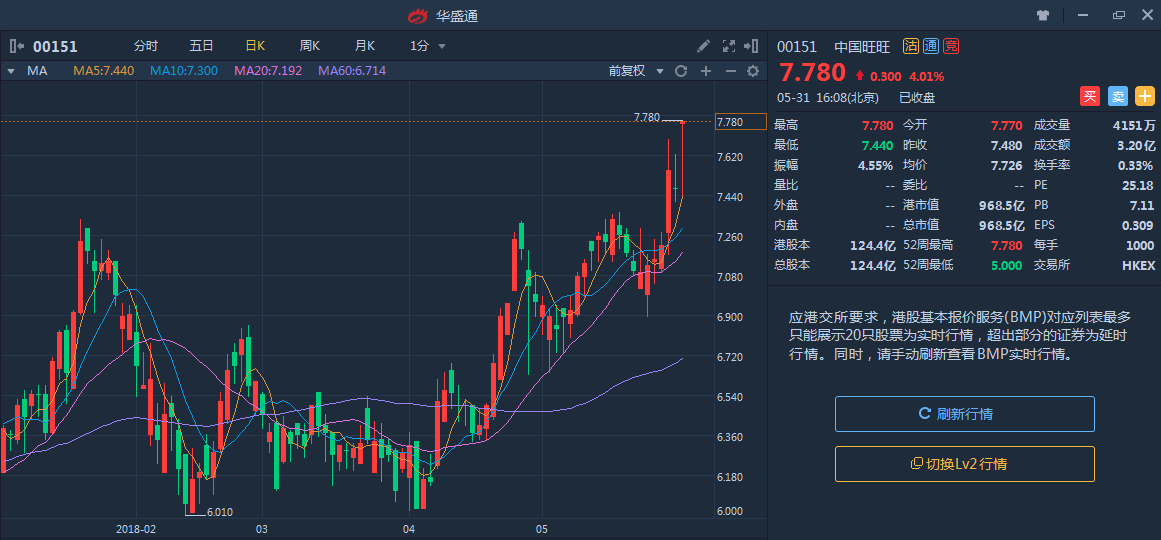Image resolution: width=1161 pixels, height=540 pixels.
Task: Click the 华盛通 logo icon
Action: (418, 16)
